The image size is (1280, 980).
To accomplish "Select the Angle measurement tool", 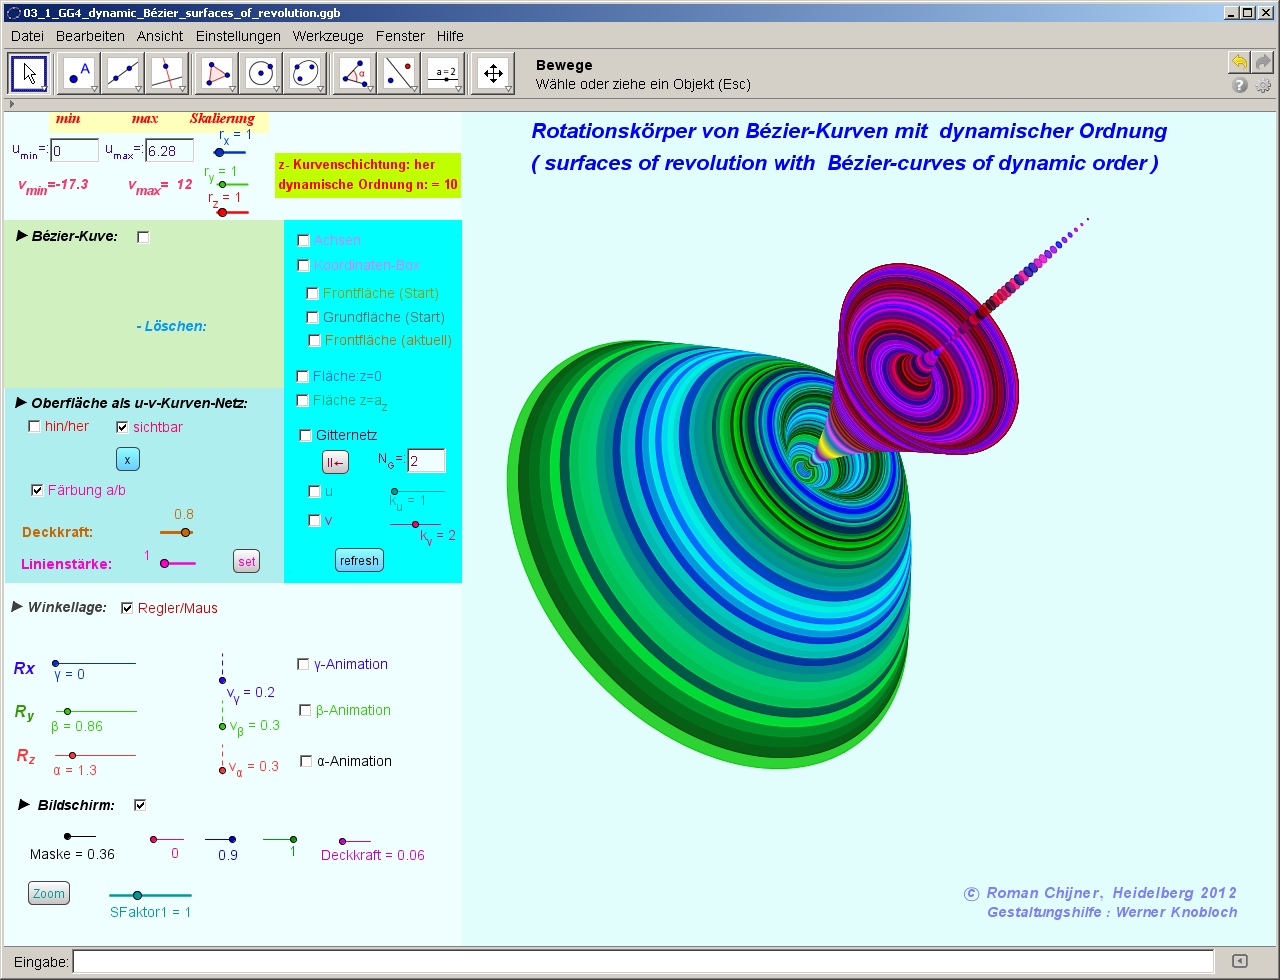I will coord(355,73).
